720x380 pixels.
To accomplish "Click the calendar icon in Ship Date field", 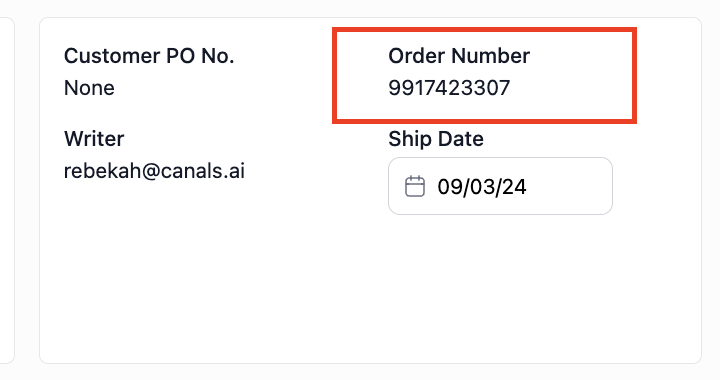I will pos(415,186).
